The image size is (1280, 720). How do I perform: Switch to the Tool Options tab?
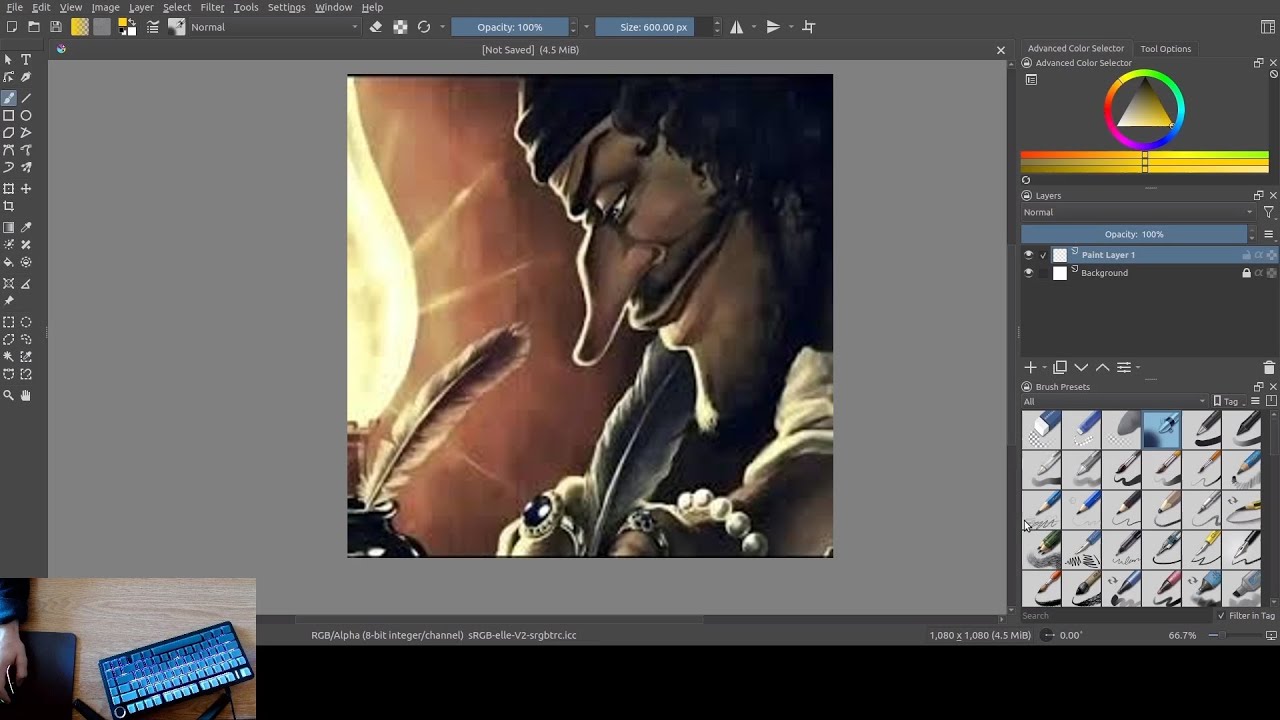click(1165, 48)
